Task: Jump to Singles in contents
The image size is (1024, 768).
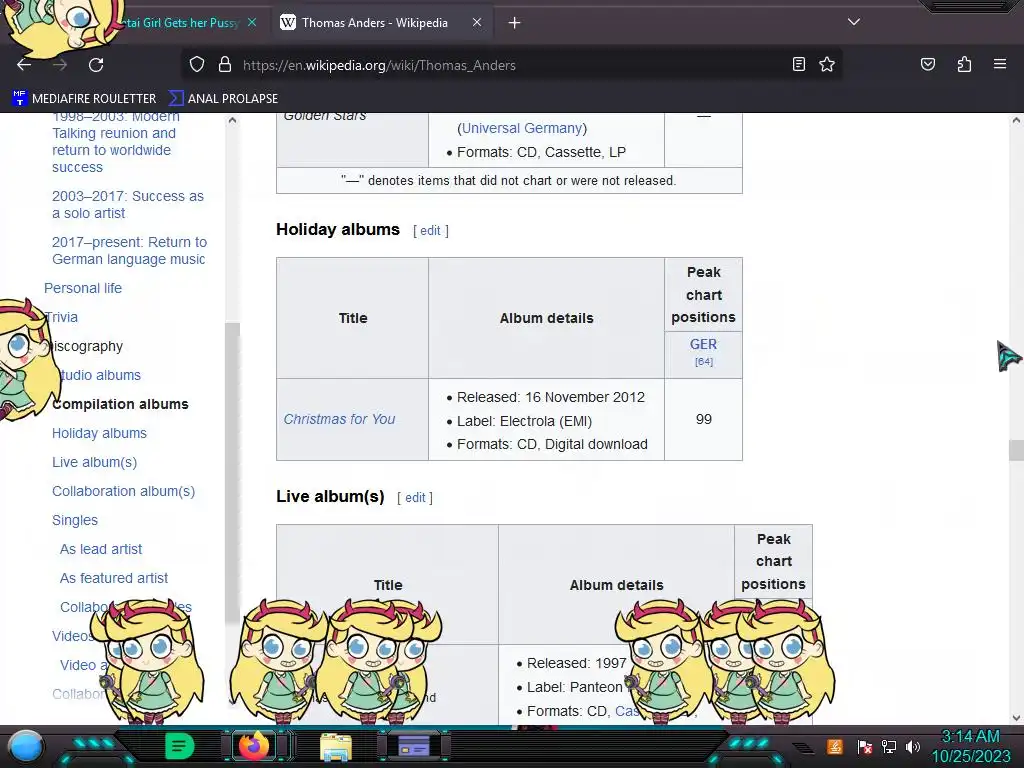Action: click(x=75, y=520)
